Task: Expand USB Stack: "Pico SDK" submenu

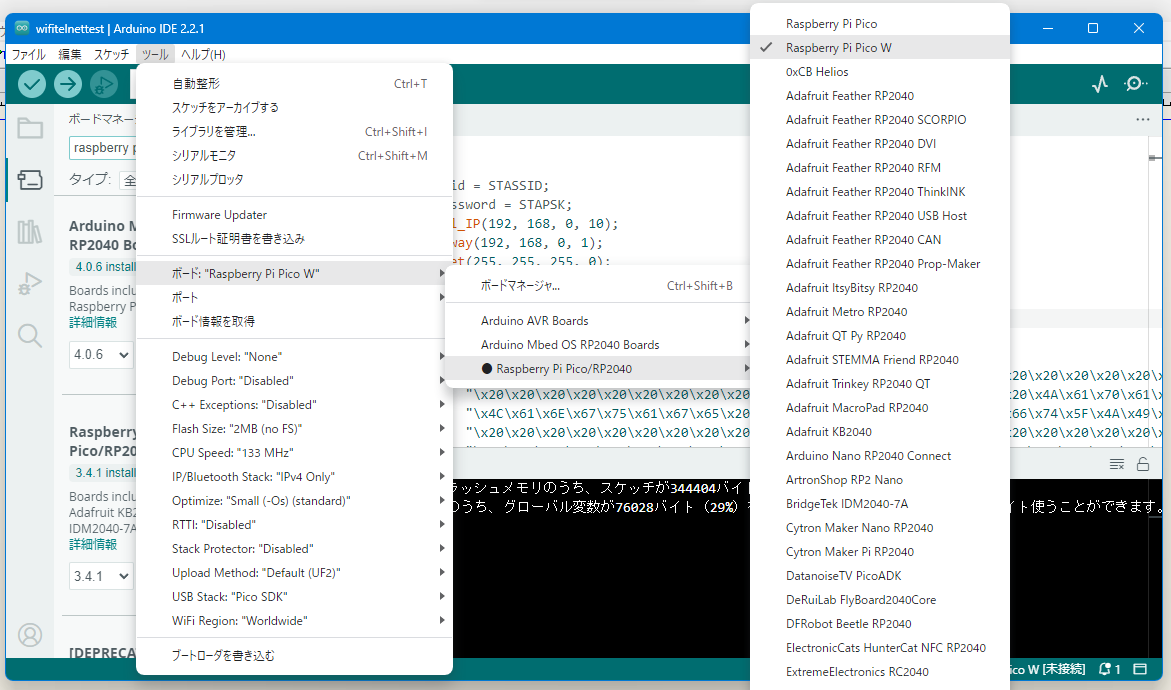Action: 294,597
